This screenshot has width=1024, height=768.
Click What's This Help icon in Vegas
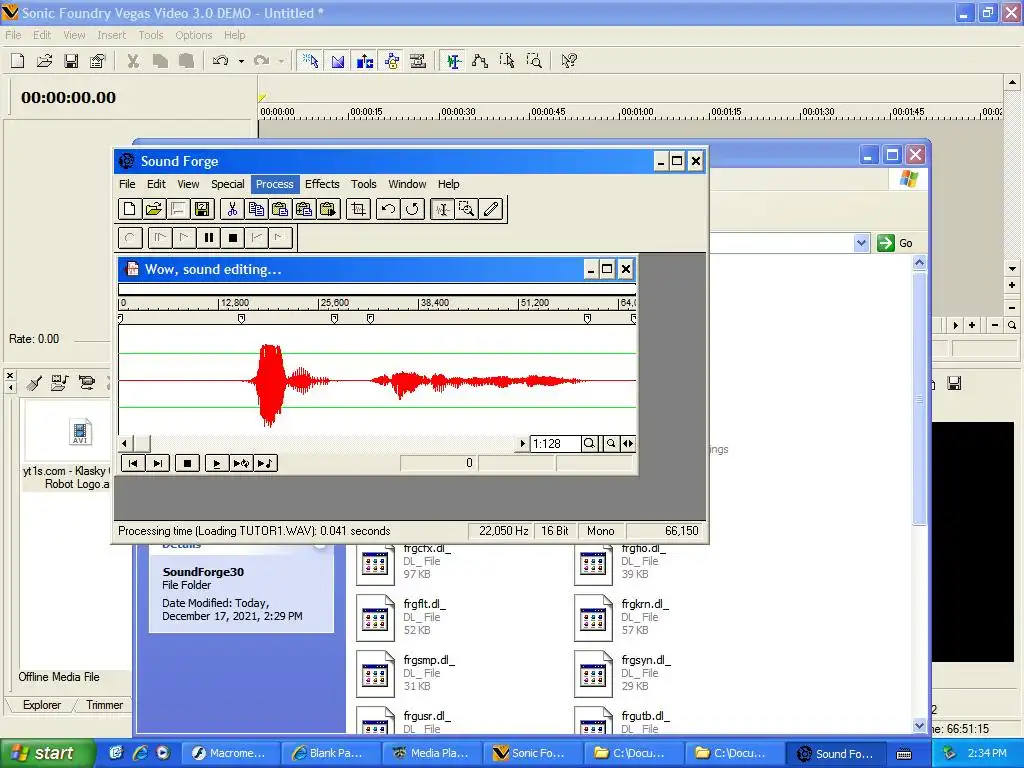[x=569, y=61]
